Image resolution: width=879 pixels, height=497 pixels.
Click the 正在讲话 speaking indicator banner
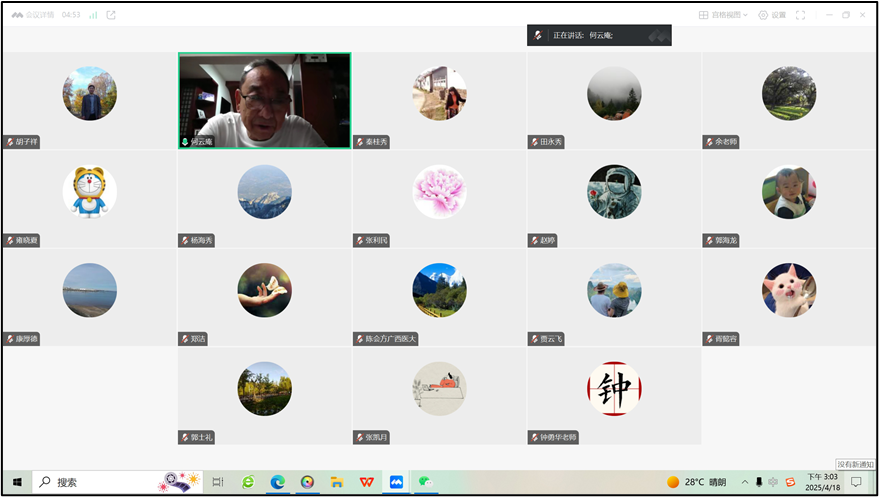[599, 35]
